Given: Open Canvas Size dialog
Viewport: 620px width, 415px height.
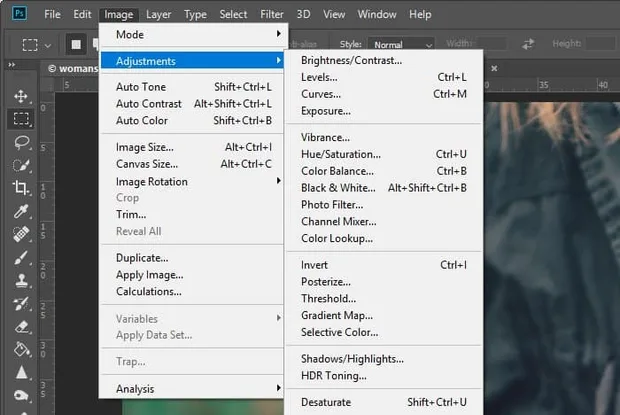Looking at the screenshot, I should point(193,164).
